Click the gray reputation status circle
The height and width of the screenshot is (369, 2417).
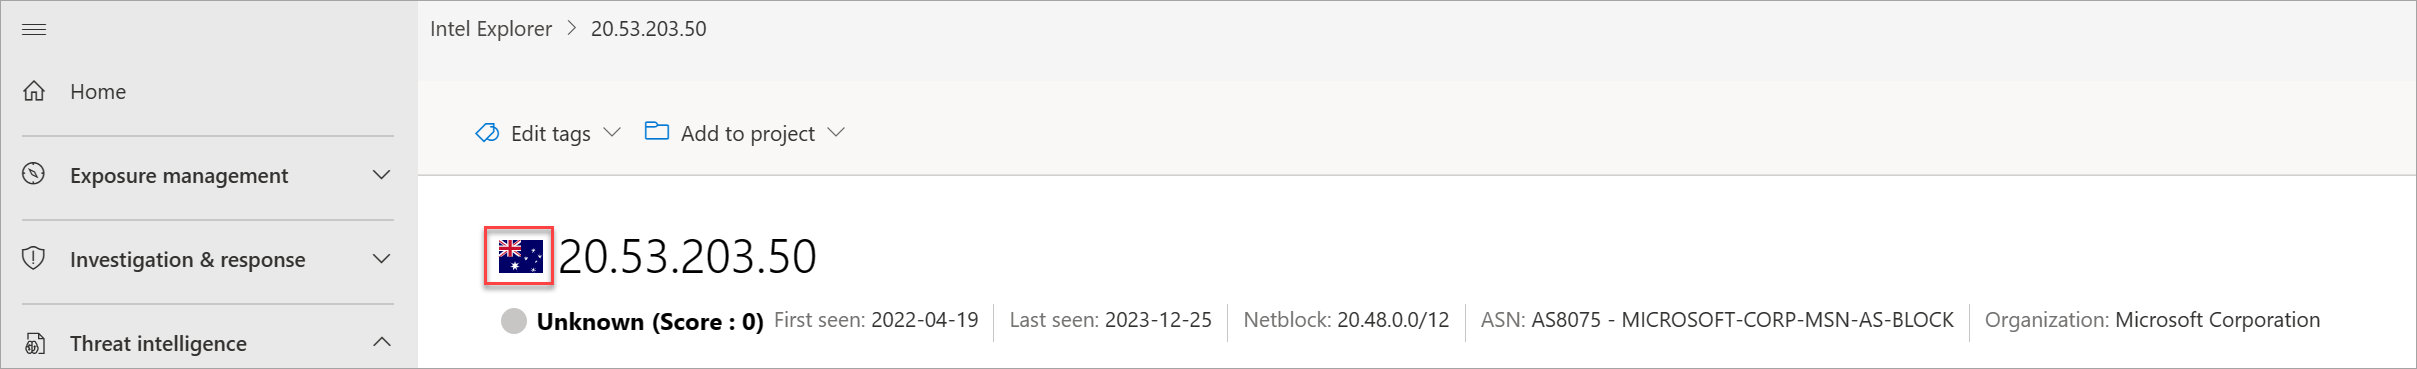tap(514, 321)
